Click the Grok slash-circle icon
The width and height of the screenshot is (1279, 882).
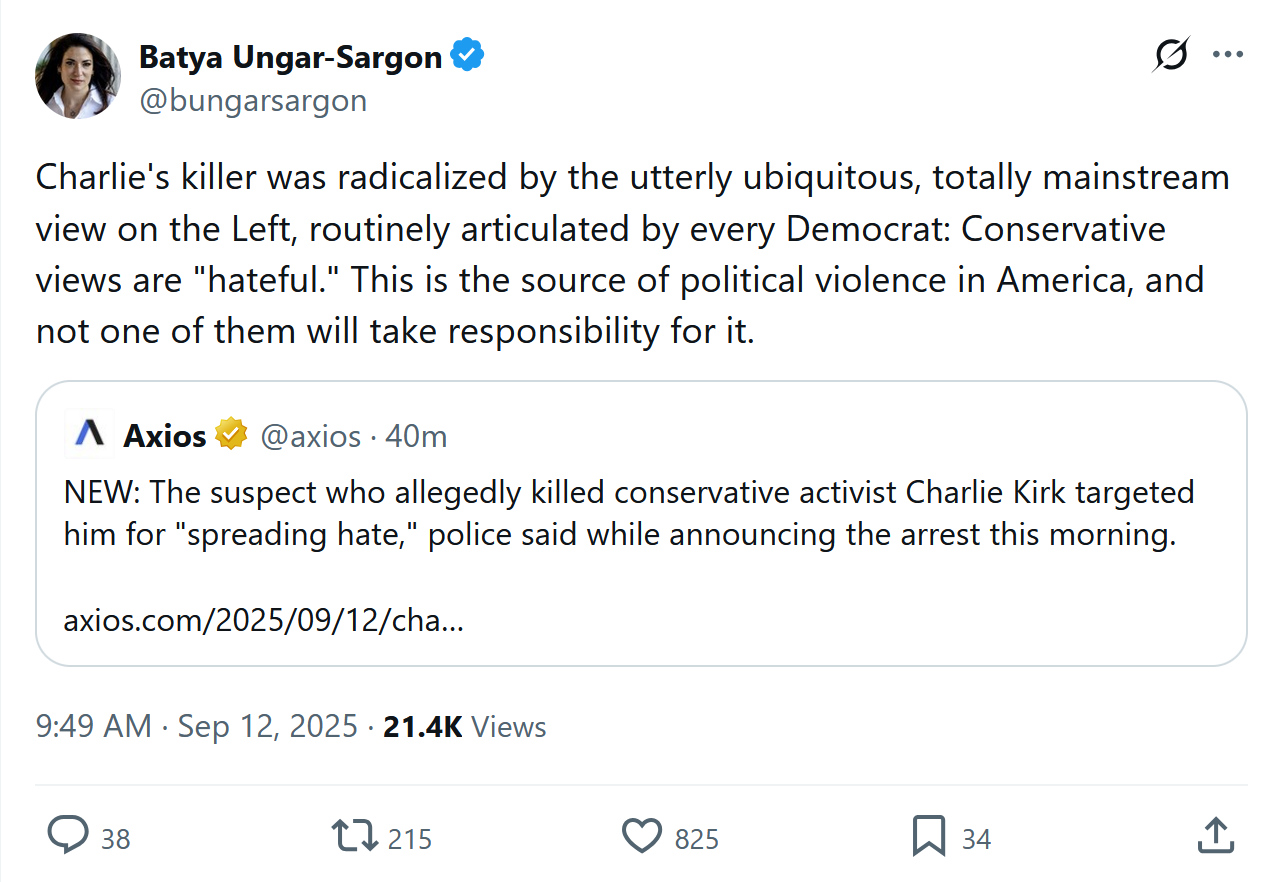pyautogui.click(x=1170, y=55)
